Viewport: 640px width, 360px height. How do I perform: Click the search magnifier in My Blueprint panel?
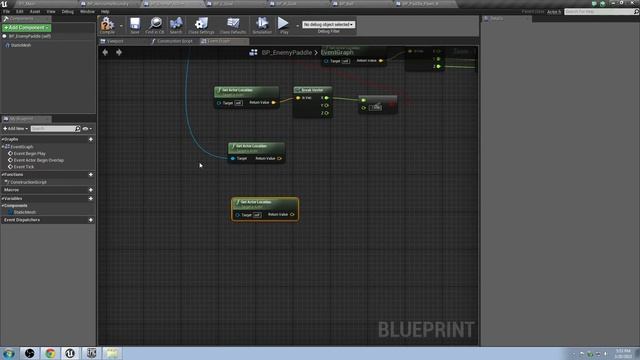(78, 129)
